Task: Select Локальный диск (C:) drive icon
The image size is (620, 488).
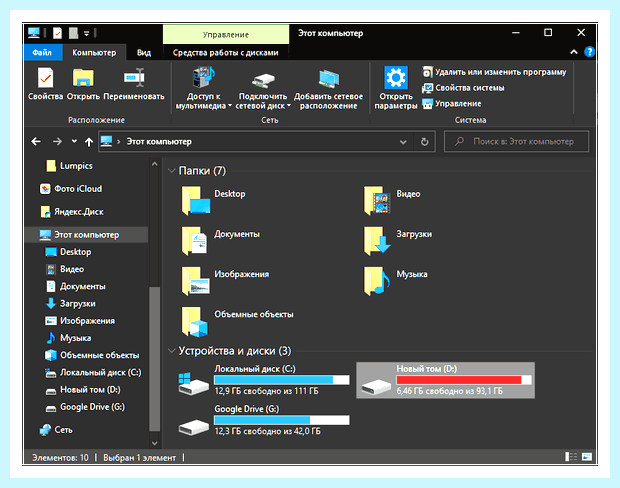Action: (x=193, y=383)
